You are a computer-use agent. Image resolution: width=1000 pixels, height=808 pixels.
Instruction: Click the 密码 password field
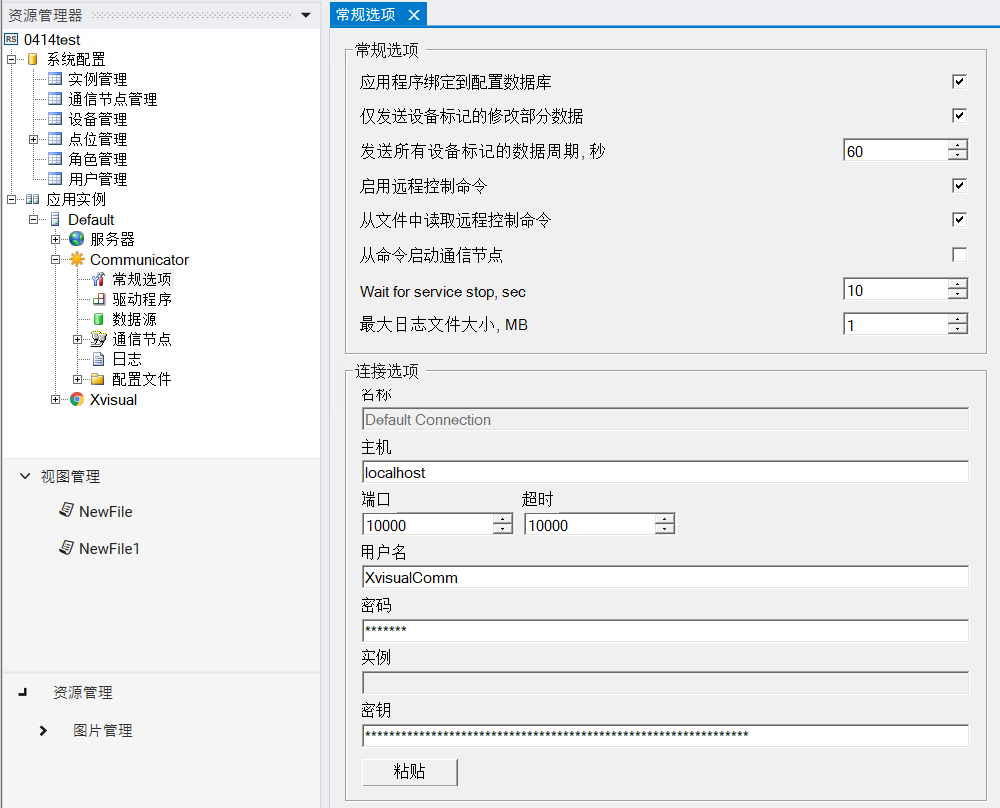tap(665, 630)
